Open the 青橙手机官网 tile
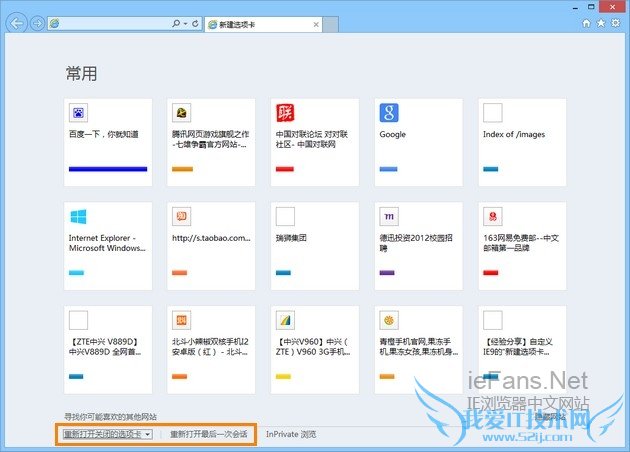This screenshot has width=630, height=452. tap(419, 350)
